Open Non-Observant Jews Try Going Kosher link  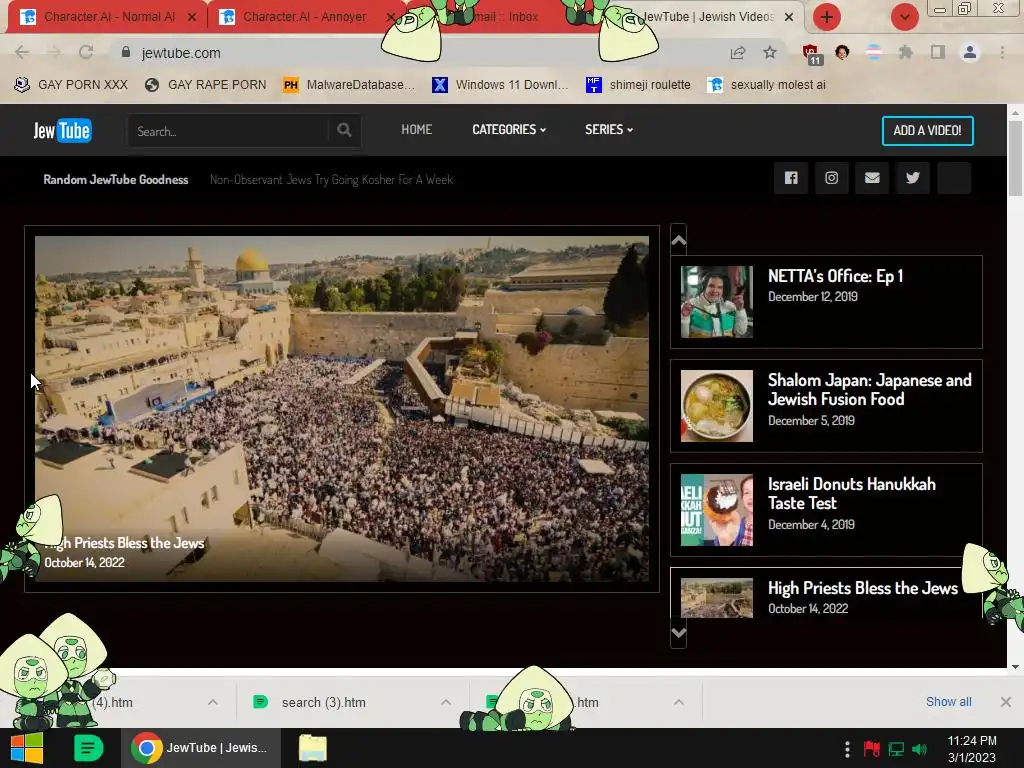(x=331, y=180)
